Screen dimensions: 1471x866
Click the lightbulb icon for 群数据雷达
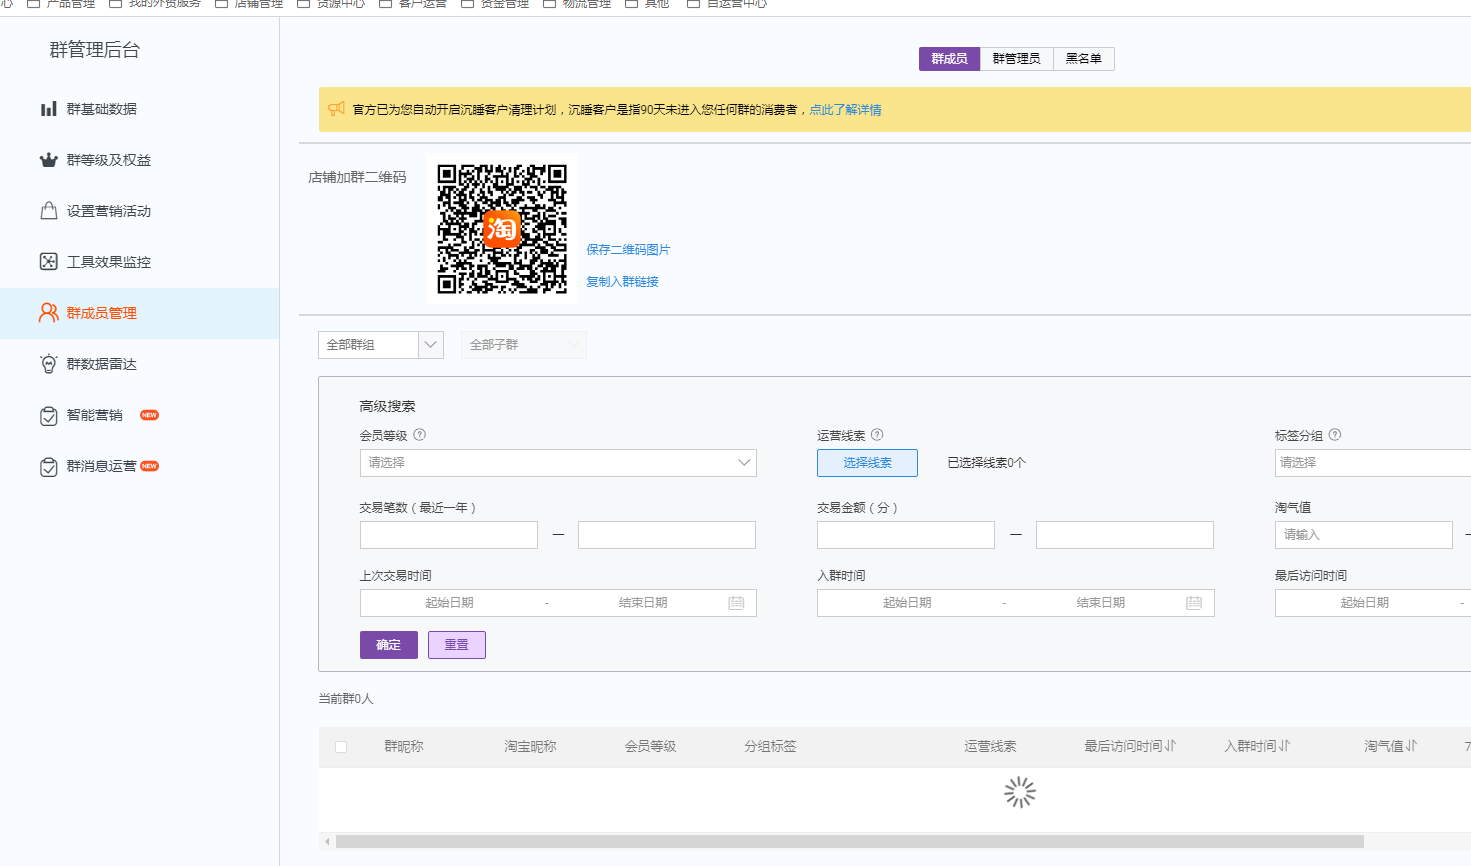pyautogui.click(x=48, y=364)
